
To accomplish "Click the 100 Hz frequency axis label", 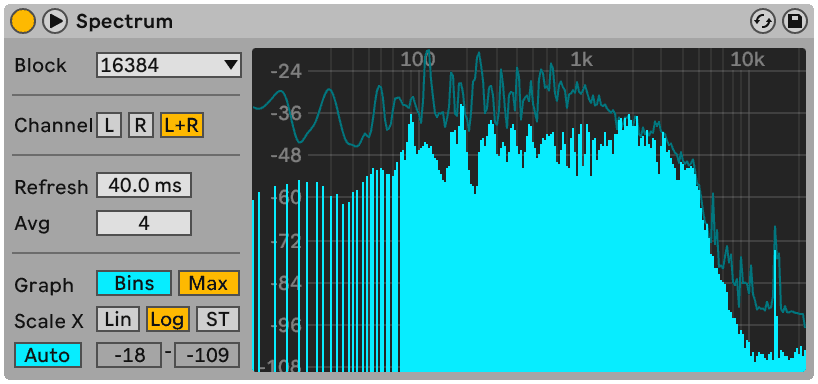I will pyautogui.click(x=418, y=60).
